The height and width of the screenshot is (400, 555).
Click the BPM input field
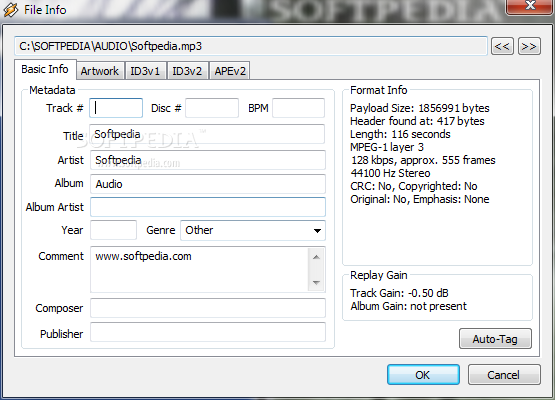(x=298, y=108)
